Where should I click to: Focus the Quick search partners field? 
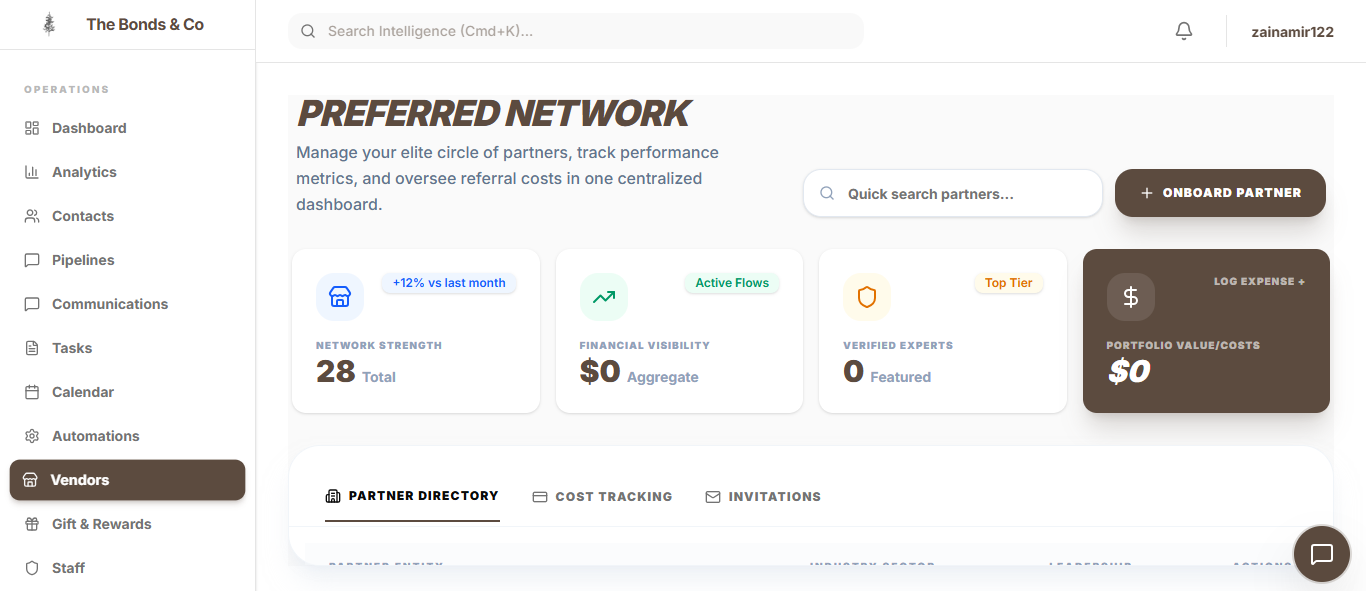click(960, 194)
